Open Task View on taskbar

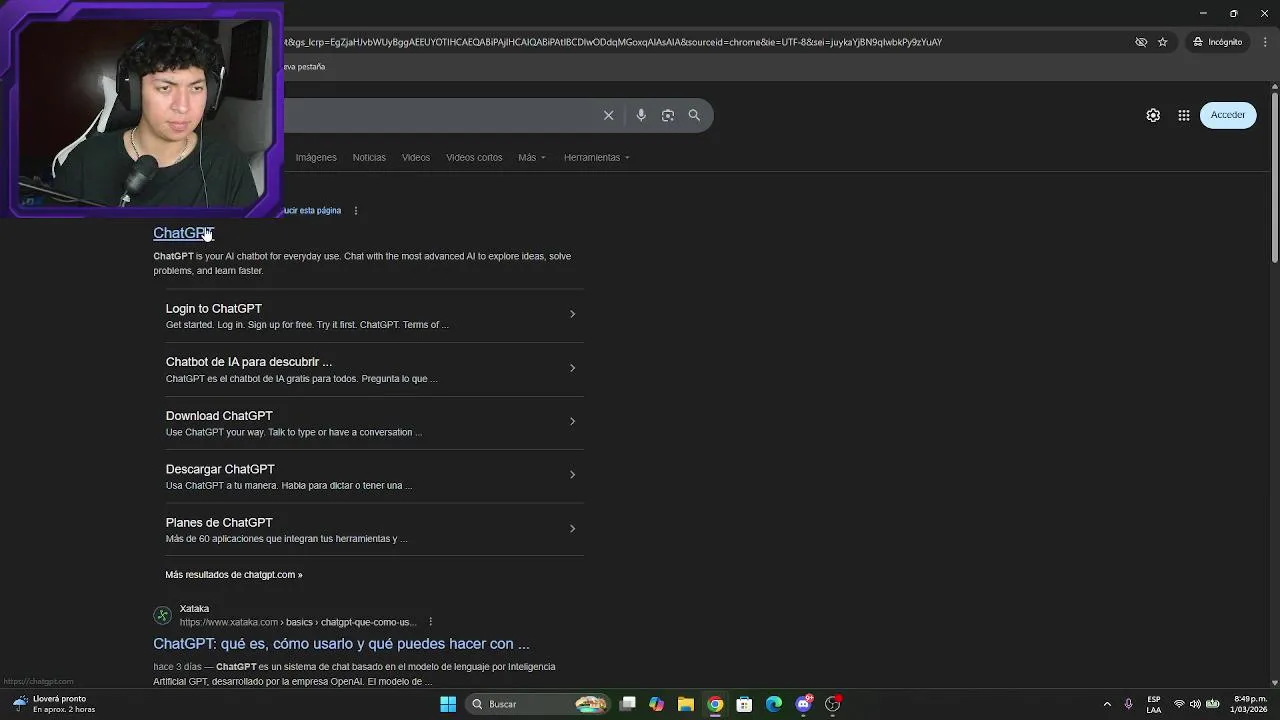coord(628,704)
